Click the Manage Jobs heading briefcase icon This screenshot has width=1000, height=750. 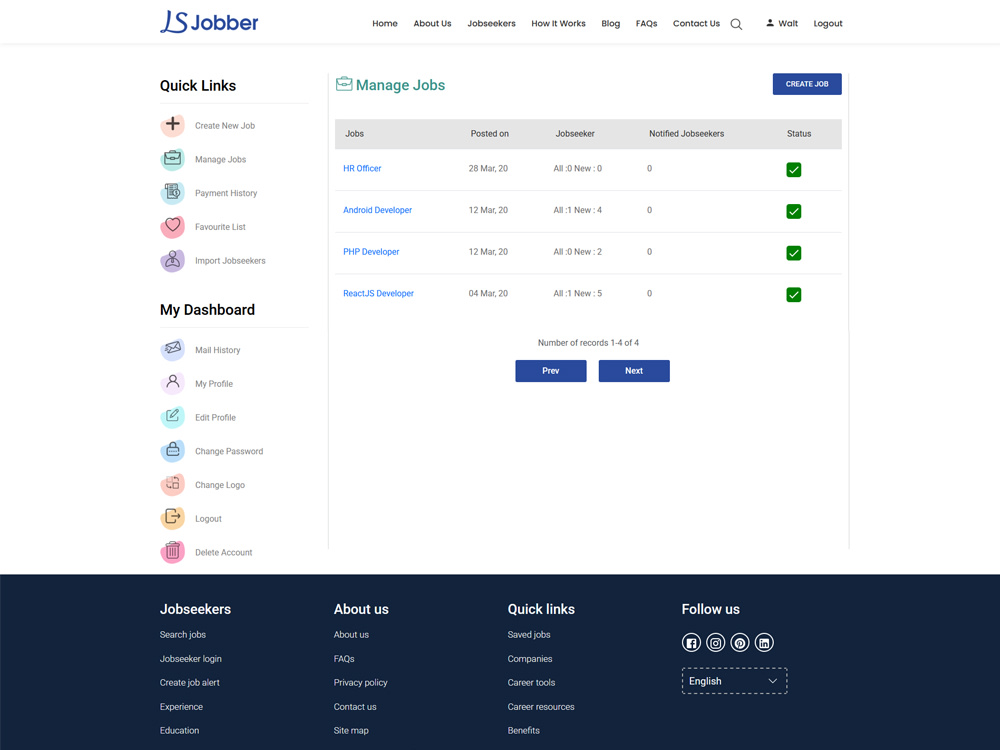coord(344,84)
